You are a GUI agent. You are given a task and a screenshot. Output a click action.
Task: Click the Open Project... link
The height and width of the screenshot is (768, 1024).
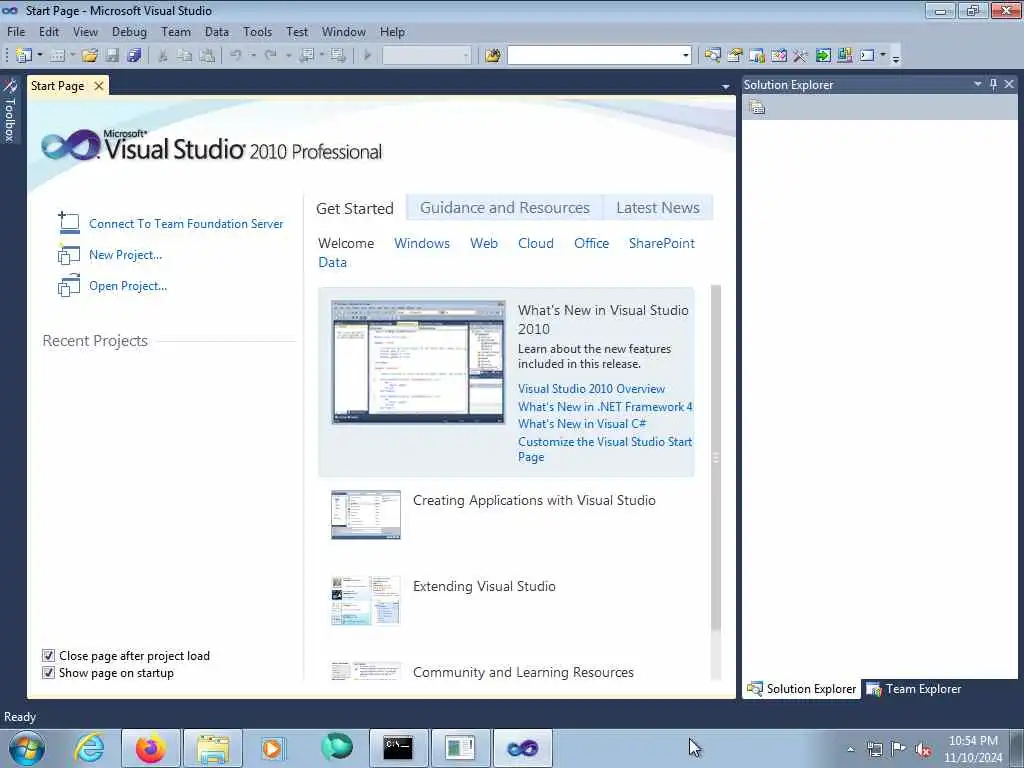128,286
